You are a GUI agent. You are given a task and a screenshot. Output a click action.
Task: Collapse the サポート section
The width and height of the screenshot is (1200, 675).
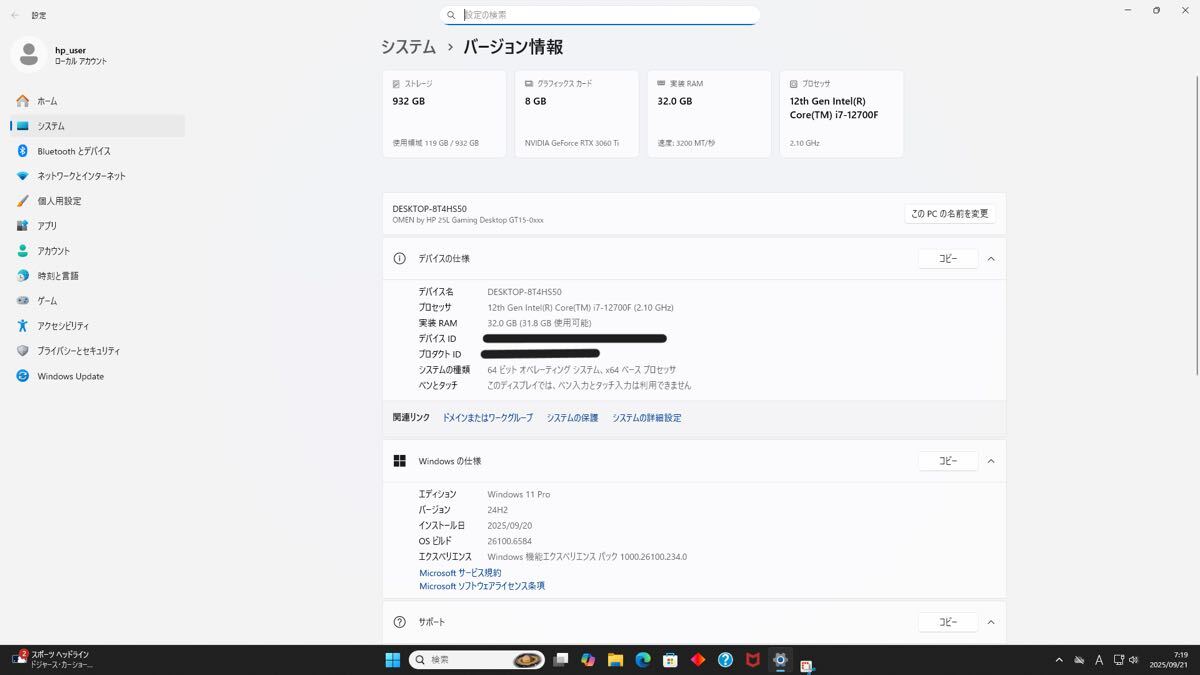pyautogui.click(x=991, y=622)
